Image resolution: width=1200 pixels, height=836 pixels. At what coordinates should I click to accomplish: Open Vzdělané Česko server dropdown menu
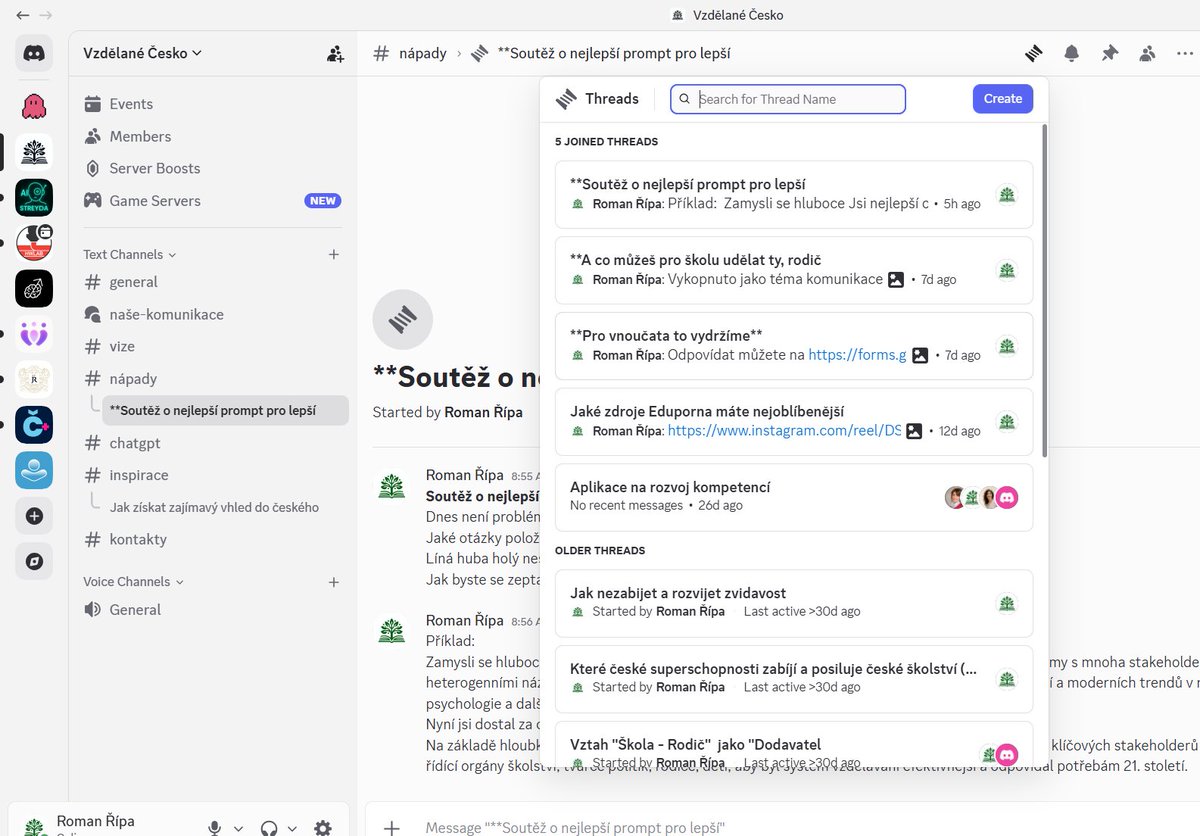tap(142, 53)
